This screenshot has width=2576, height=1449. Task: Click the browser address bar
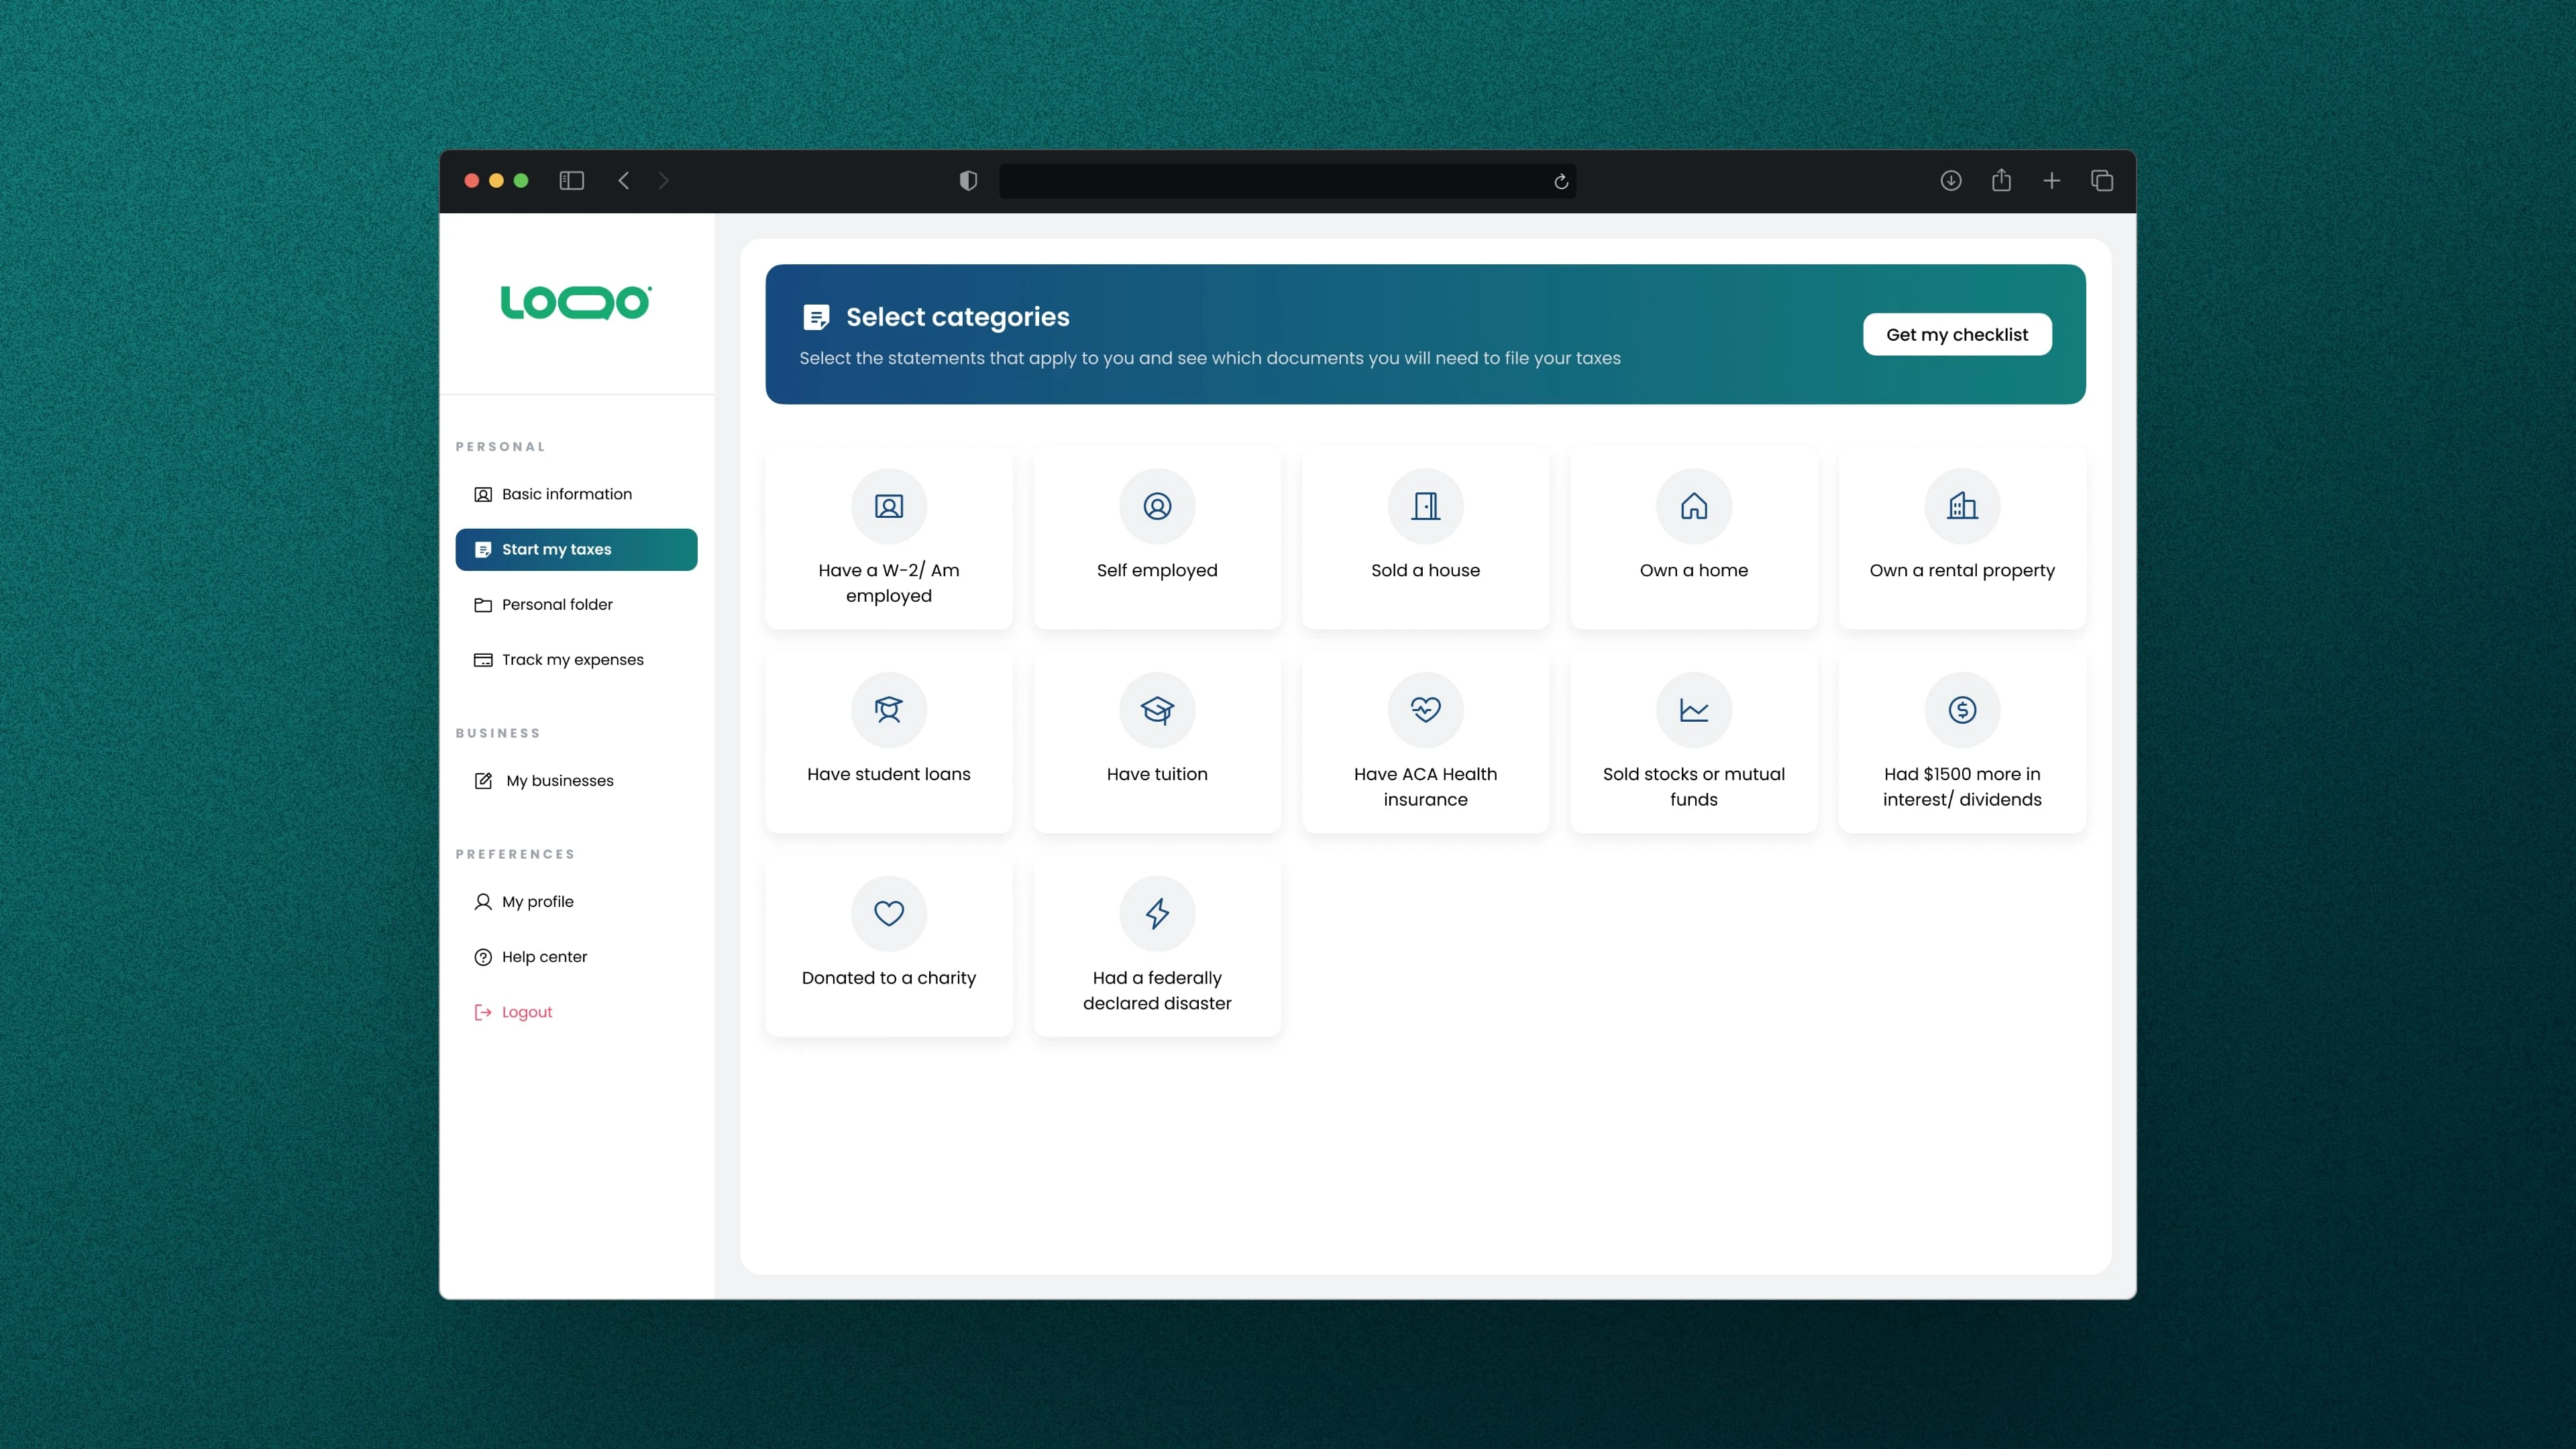1270,181
